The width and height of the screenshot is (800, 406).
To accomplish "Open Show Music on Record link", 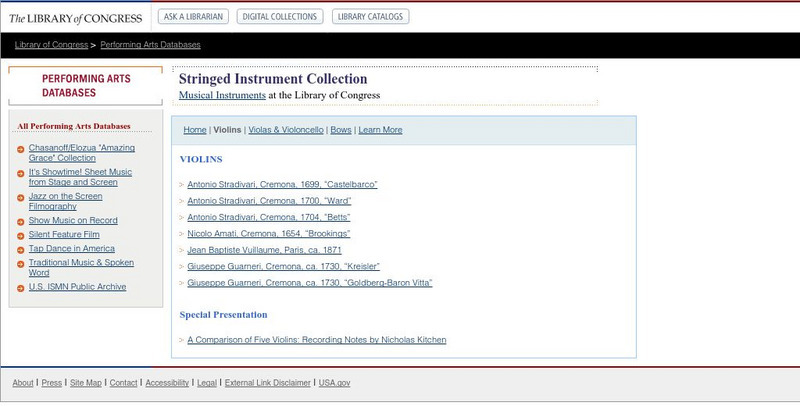I will point(73,220).
